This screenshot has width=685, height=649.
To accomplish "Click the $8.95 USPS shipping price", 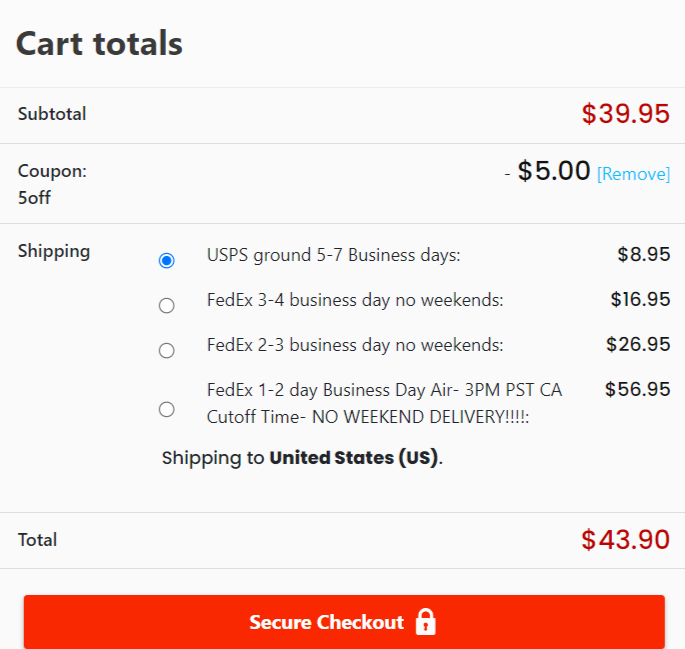I will click(x=643, y=254).
